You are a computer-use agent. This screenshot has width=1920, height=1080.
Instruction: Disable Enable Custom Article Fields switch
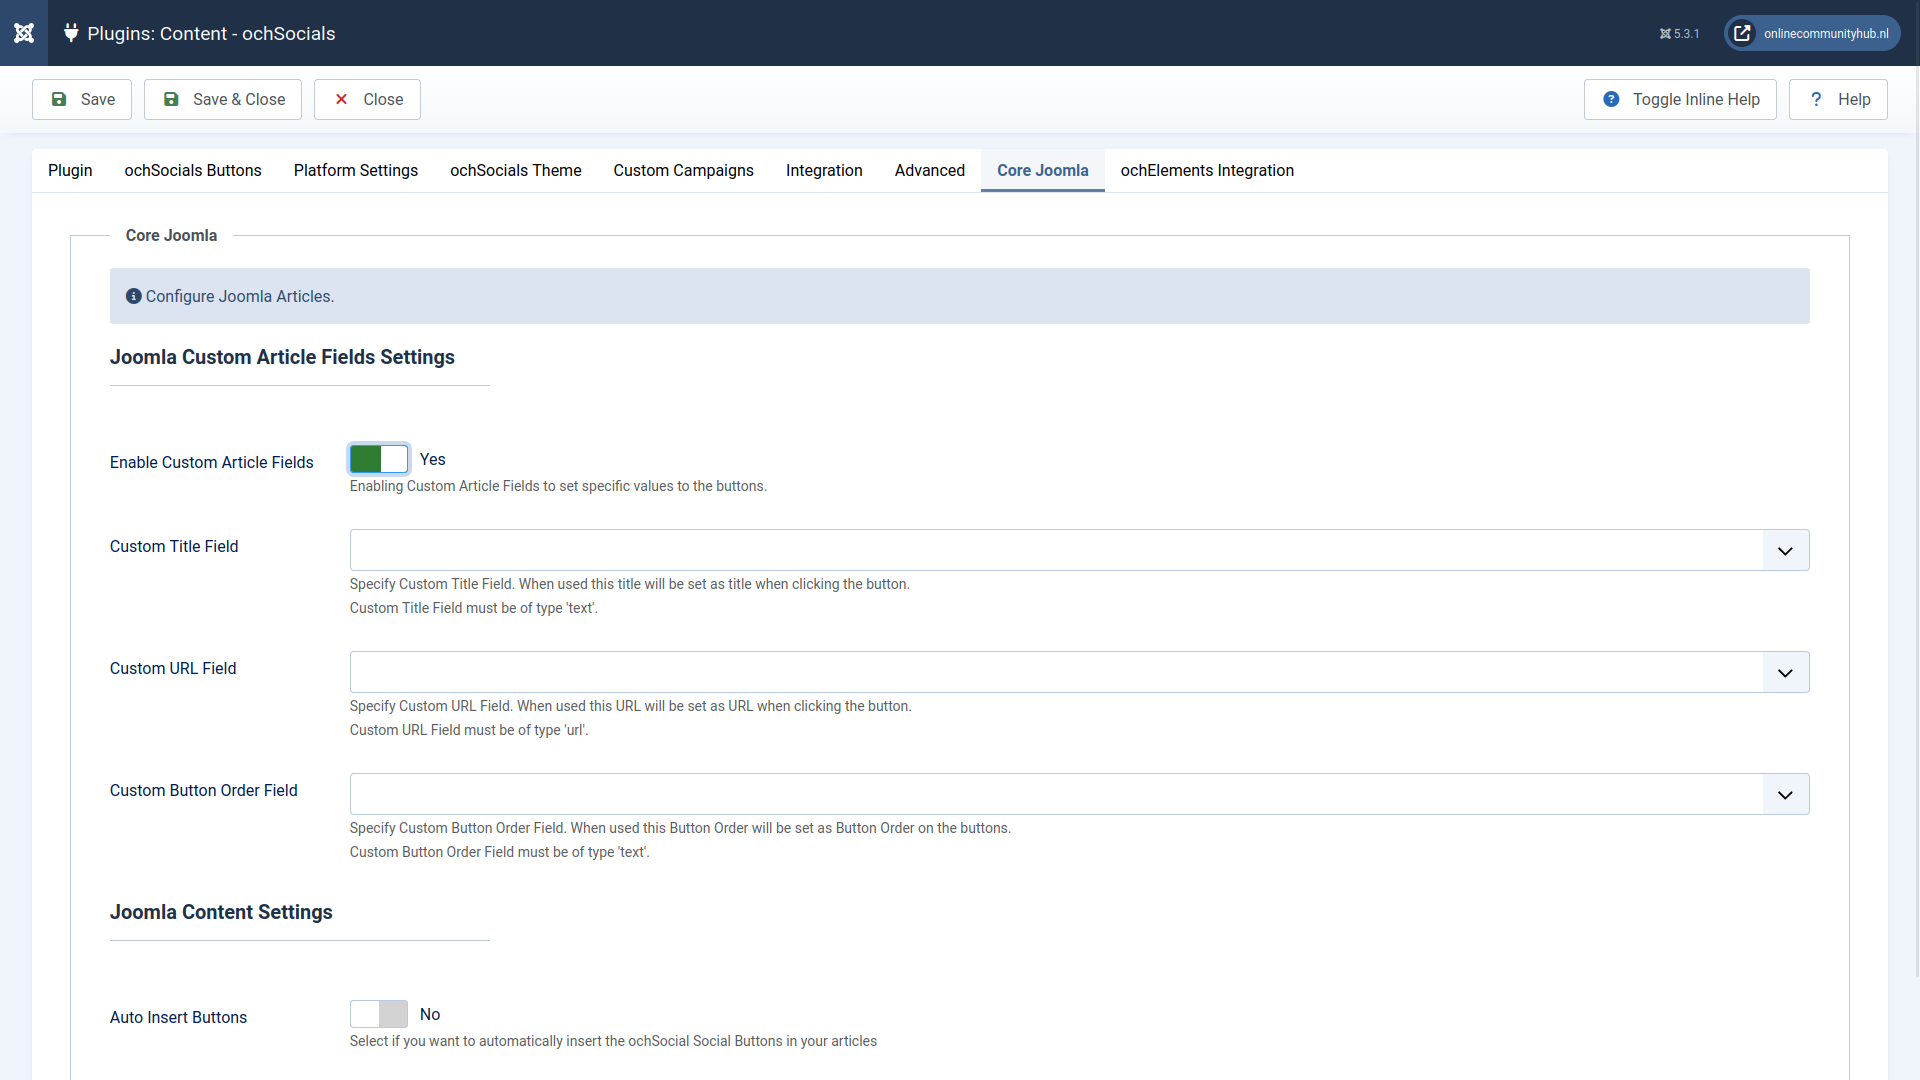(379, 459)
